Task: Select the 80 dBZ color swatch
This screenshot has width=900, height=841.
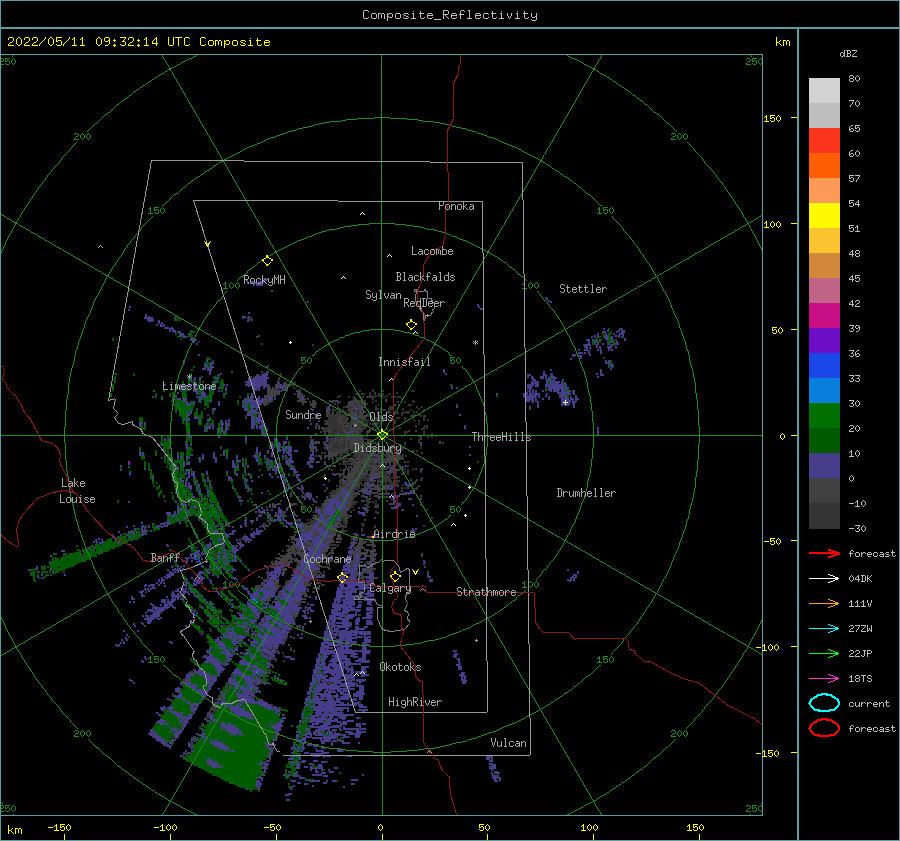Action: tap(824, 91)
